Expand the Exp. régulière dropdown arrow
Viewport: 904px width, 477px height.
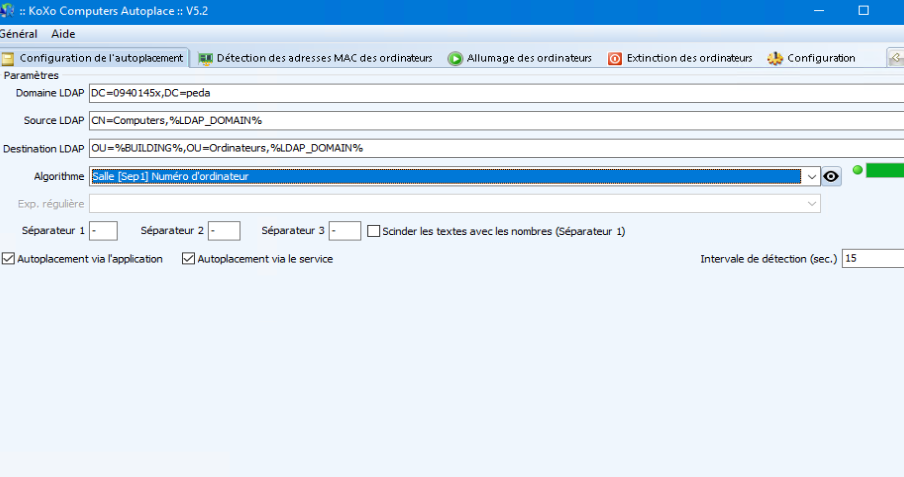tap(812, 204)
